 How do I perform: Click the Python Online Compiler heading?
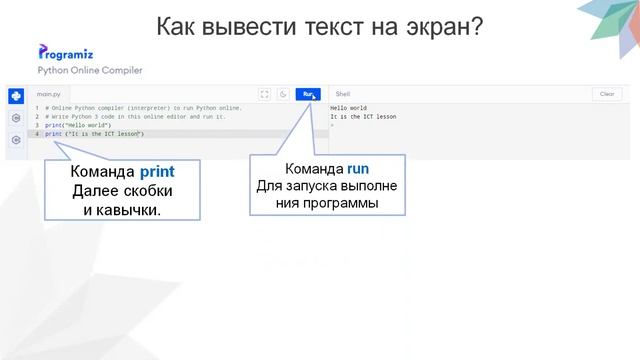click(90, 70)
